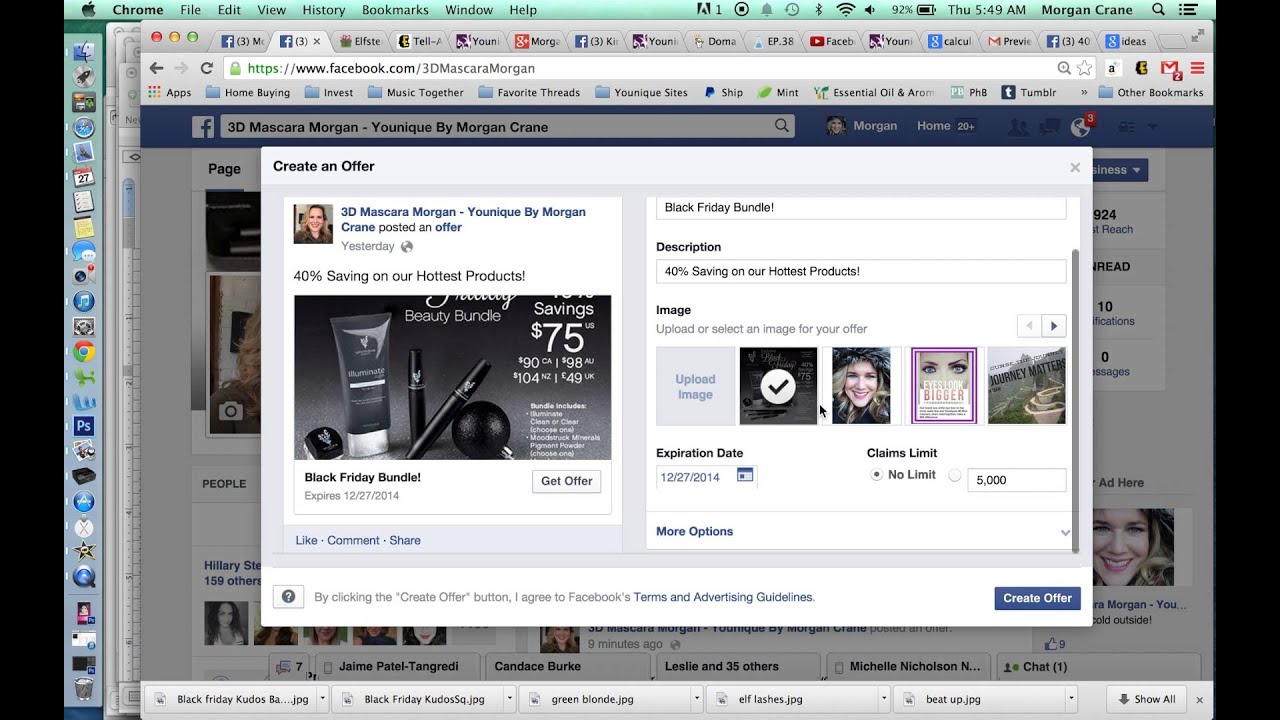Open the expiration date calendar picker

745,476
